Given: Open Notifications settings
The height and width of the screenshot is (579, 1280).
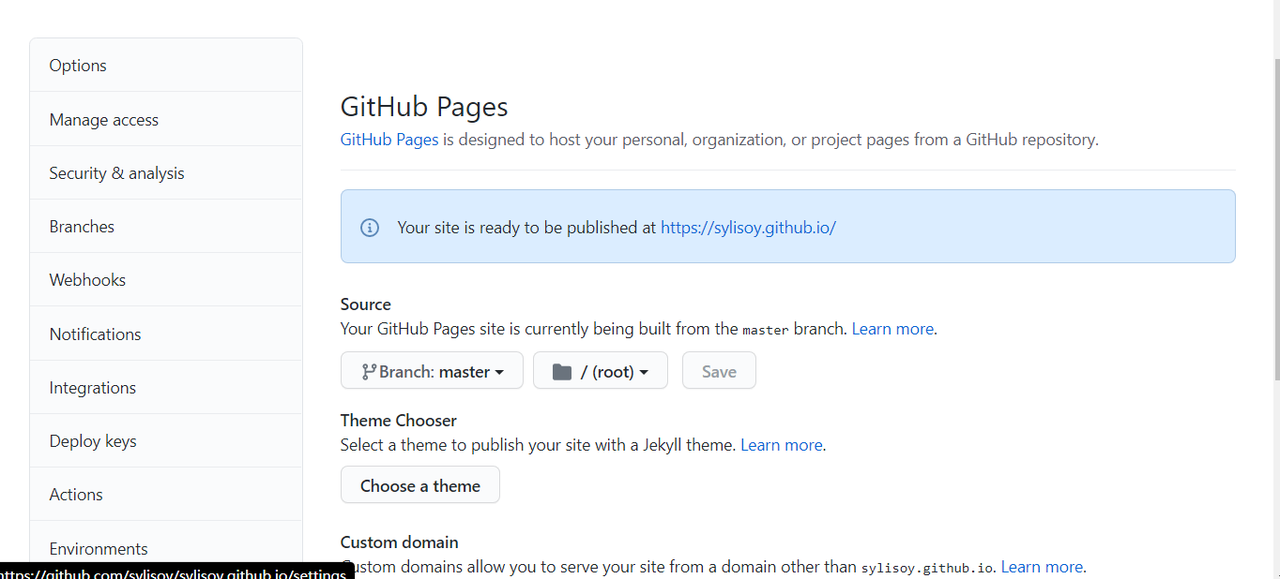Looking at the screenshot, I should (166, 334).
